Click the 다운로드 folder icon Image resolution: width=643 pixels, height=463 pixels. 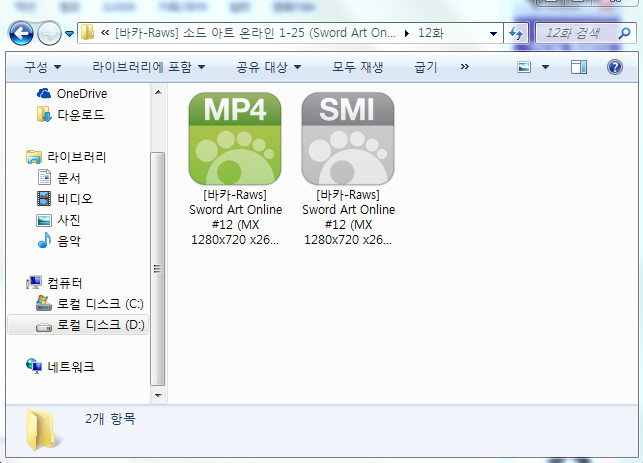click(x=44, y=115)
